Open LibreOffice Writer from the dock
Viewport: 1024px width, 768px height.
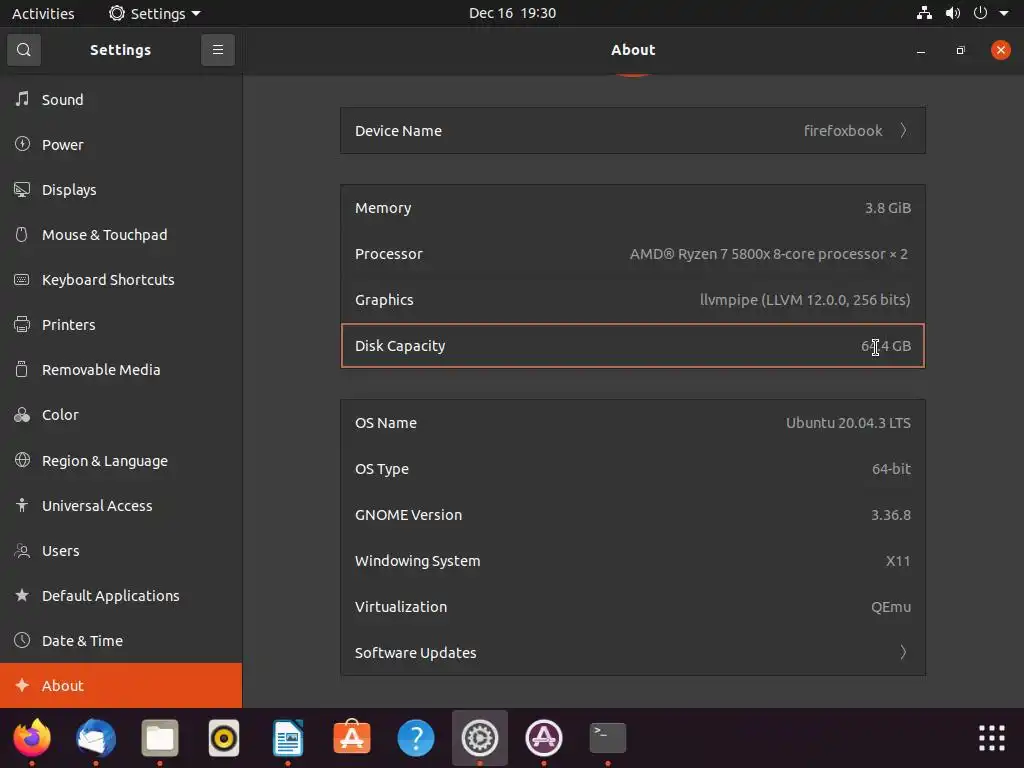coord(288,738)
